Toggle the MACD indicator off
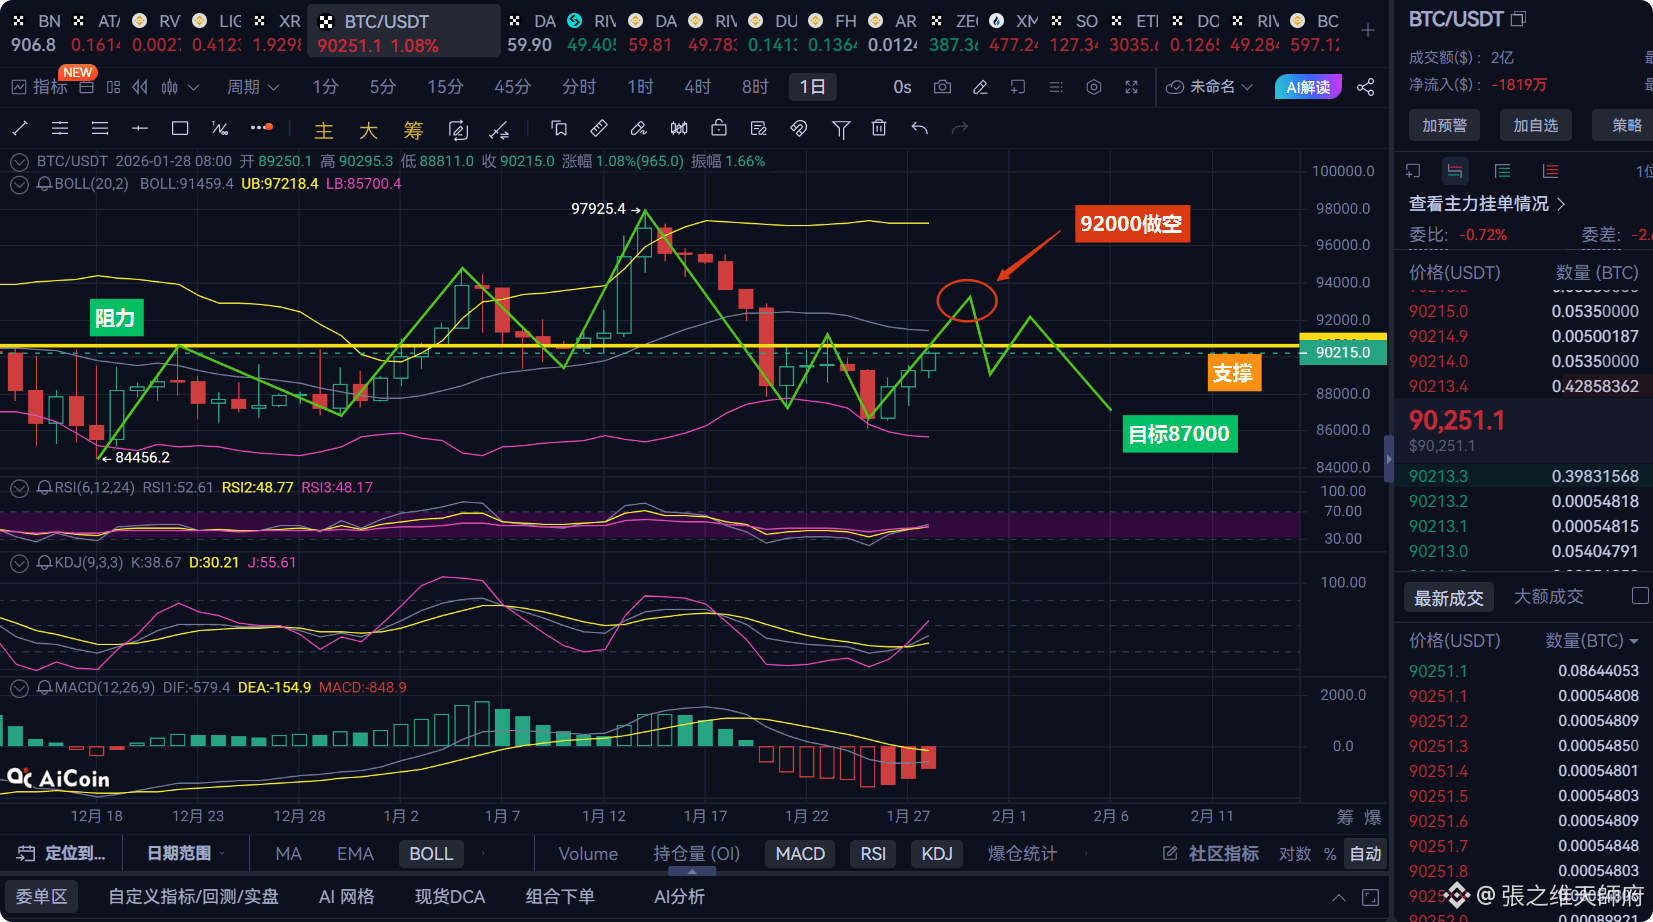The height and width of the screenshot is (922, 1653). 800,853
